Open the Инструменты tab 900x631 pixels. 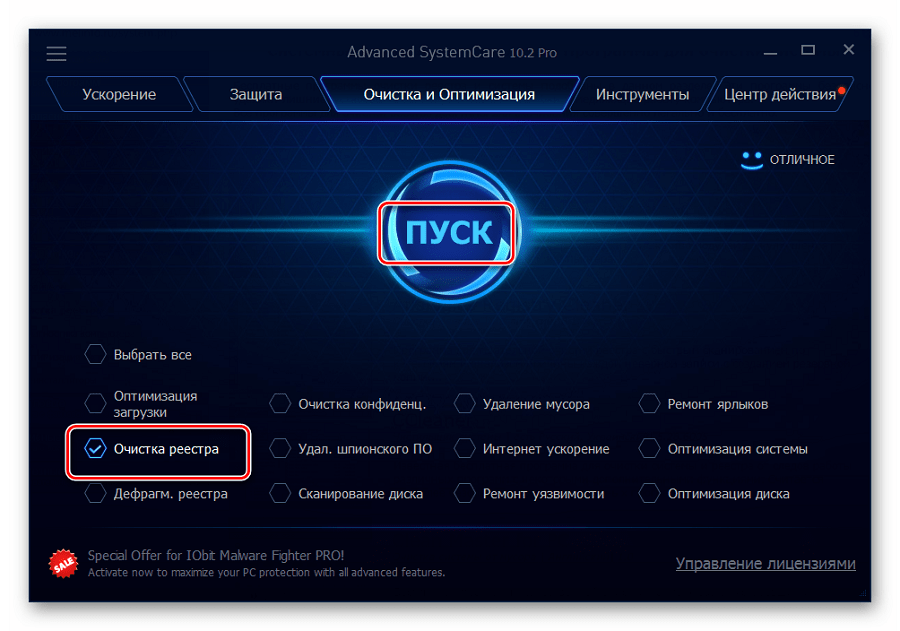point(642,94)
